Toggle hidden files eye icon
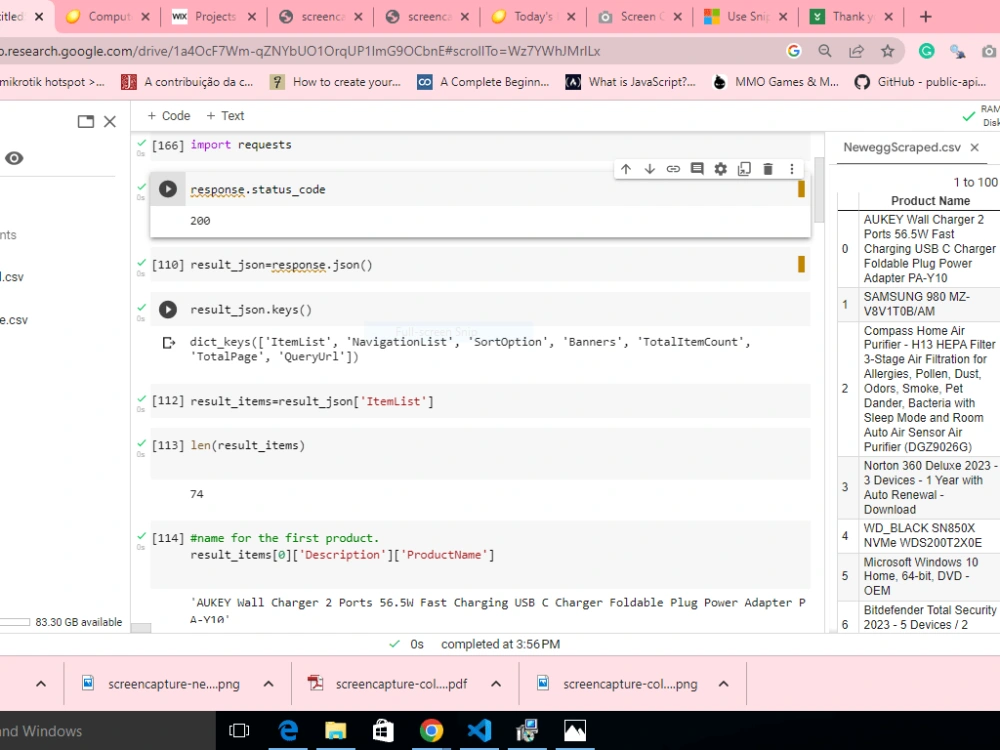The height and width of the screenshot is (750, 1000). coord(14,158)
